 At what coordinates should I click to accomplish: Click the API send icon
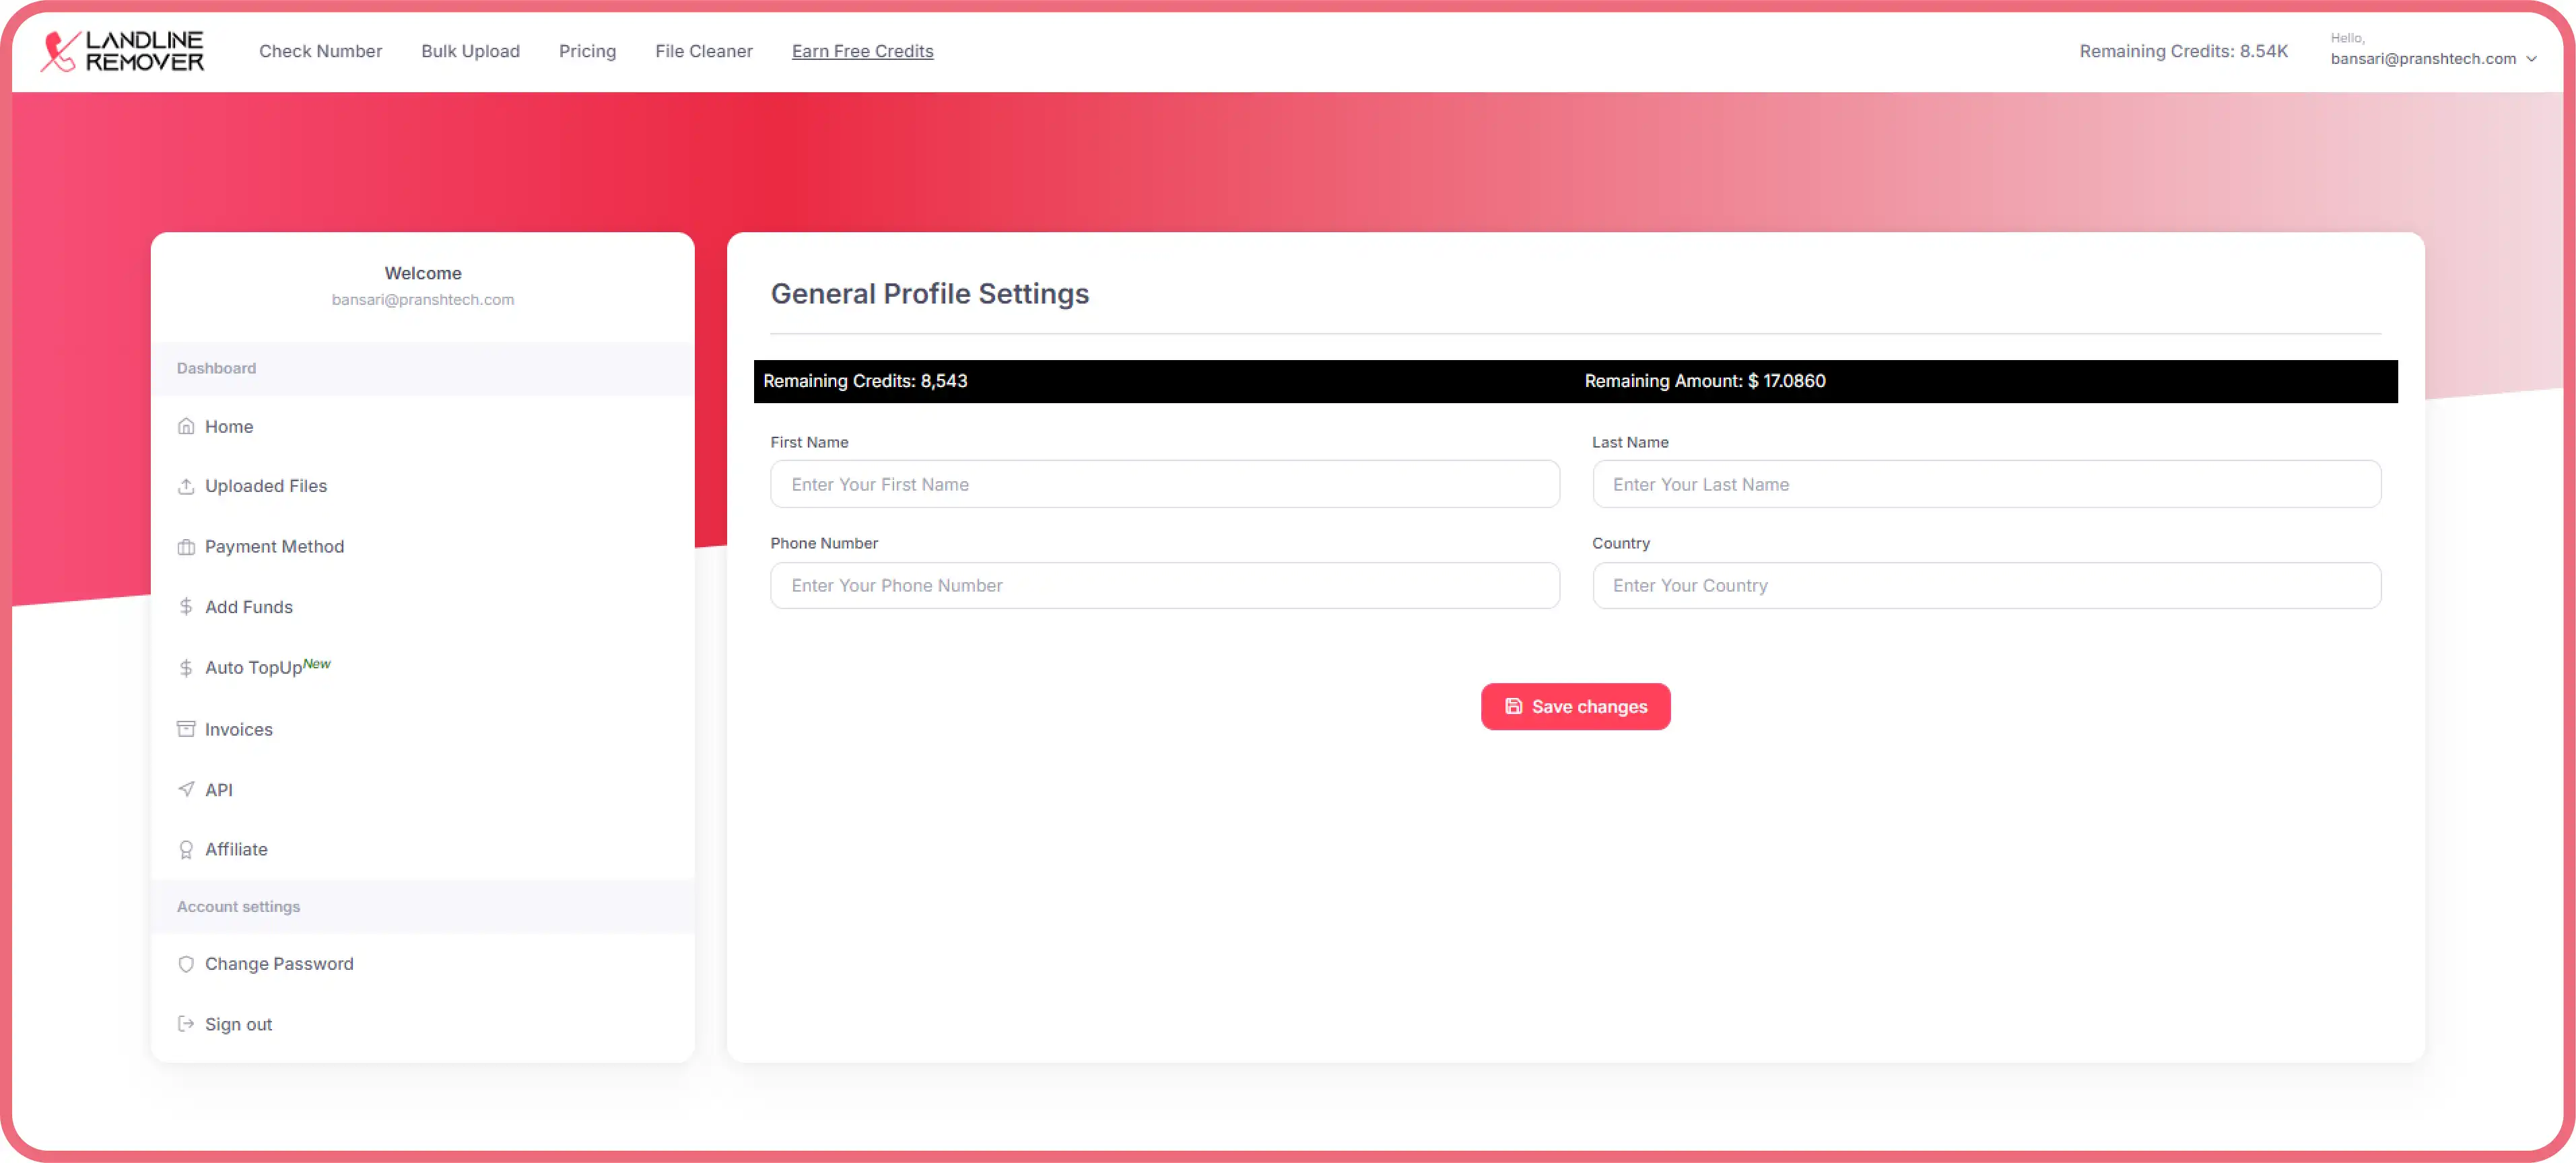pos(186,789)
